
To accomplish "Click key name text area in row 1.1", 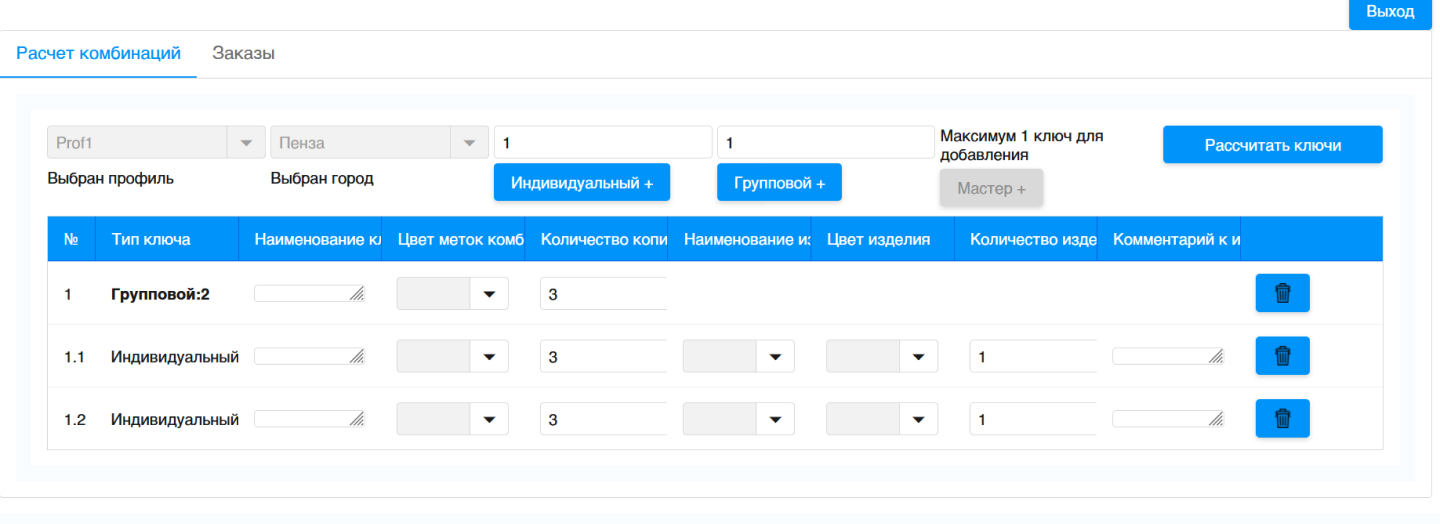I will click(309, 356).
